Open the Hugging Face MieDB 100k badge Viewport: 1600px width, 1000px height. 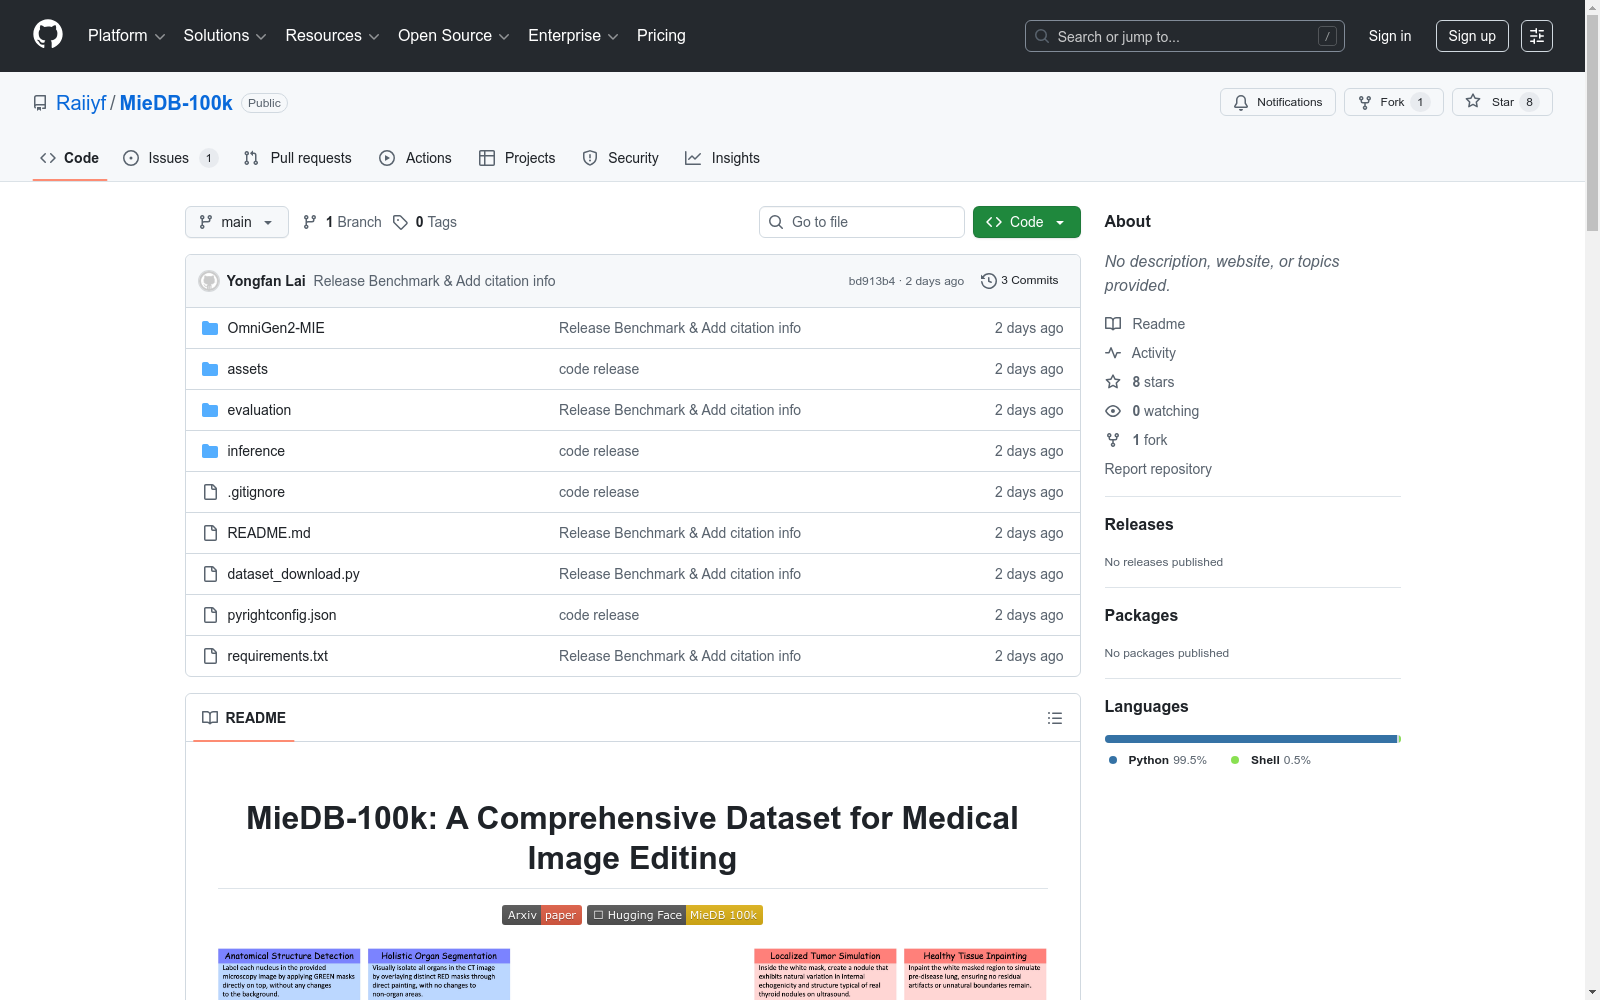[675, 915]
